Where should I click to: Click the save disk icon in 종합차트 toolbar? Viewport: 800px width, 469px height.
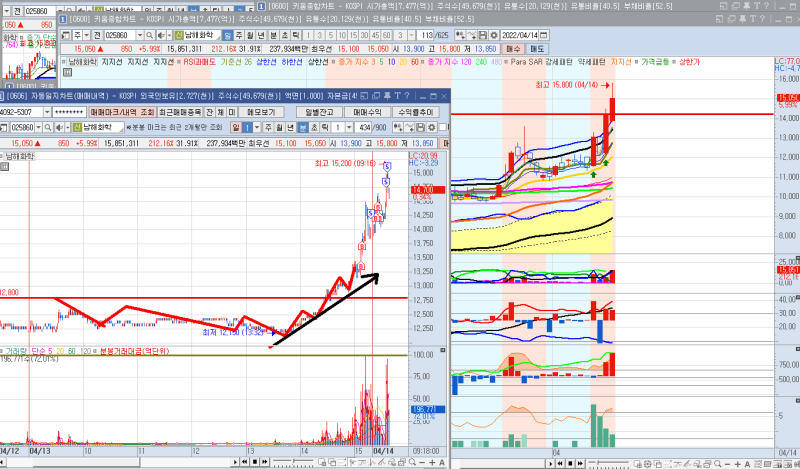(x=483, y=35)
